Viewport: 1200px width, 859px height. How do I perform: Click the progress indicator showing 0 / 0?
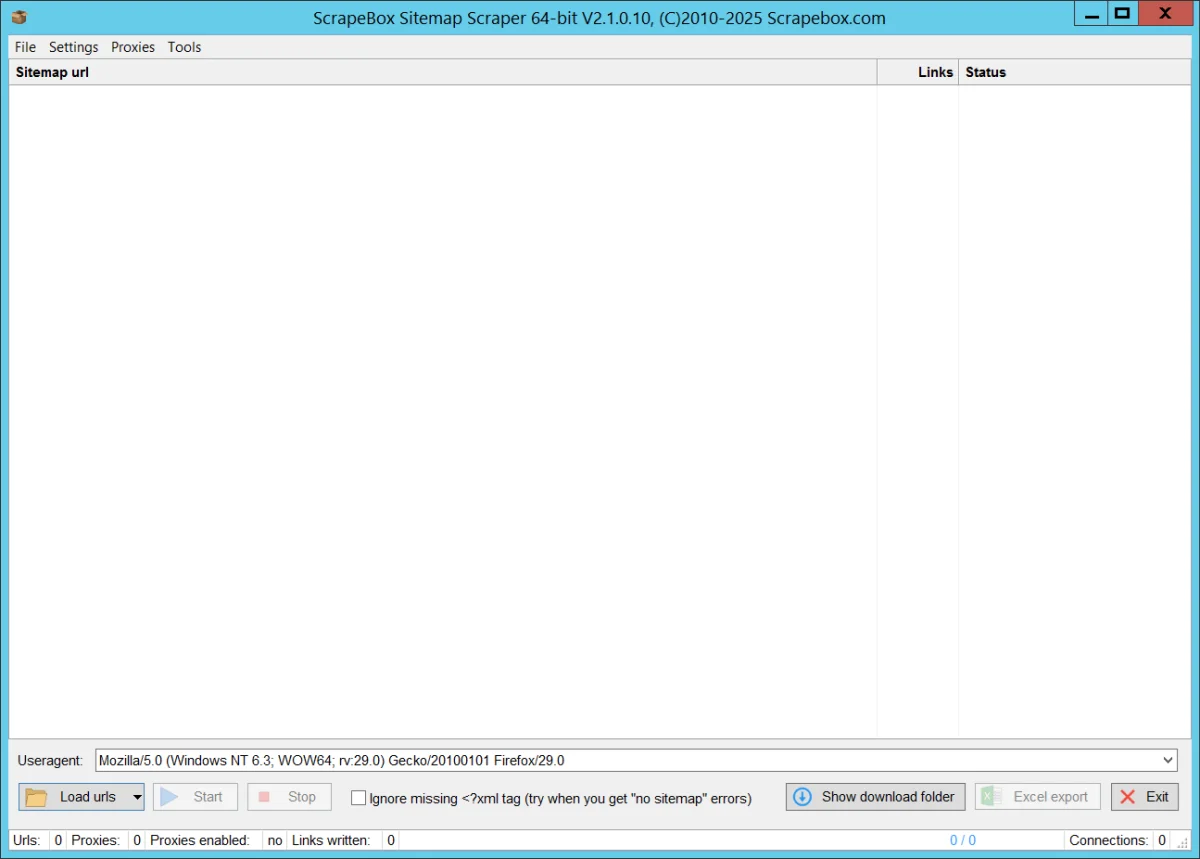[962, 840]
